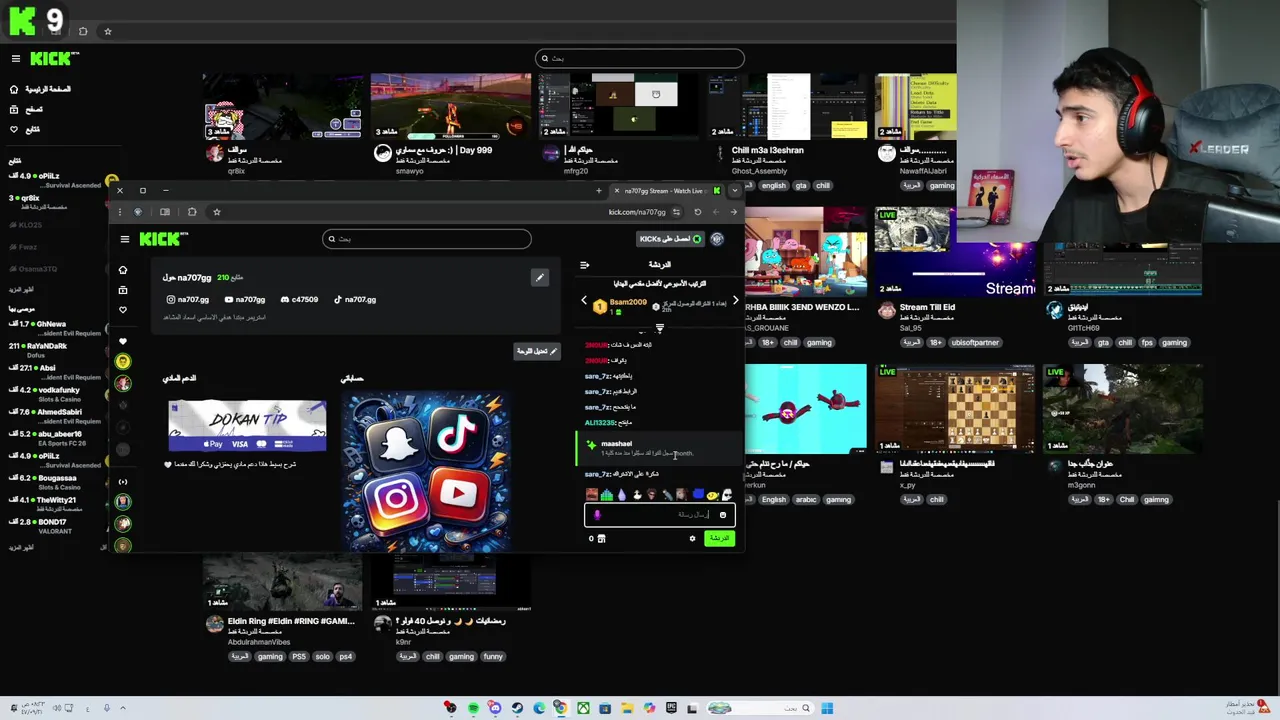Image resolution: width=1280 pixels, height=720 pixels.
Task: Focus search box in front Kick window
Action: click(x=427, y=239)
